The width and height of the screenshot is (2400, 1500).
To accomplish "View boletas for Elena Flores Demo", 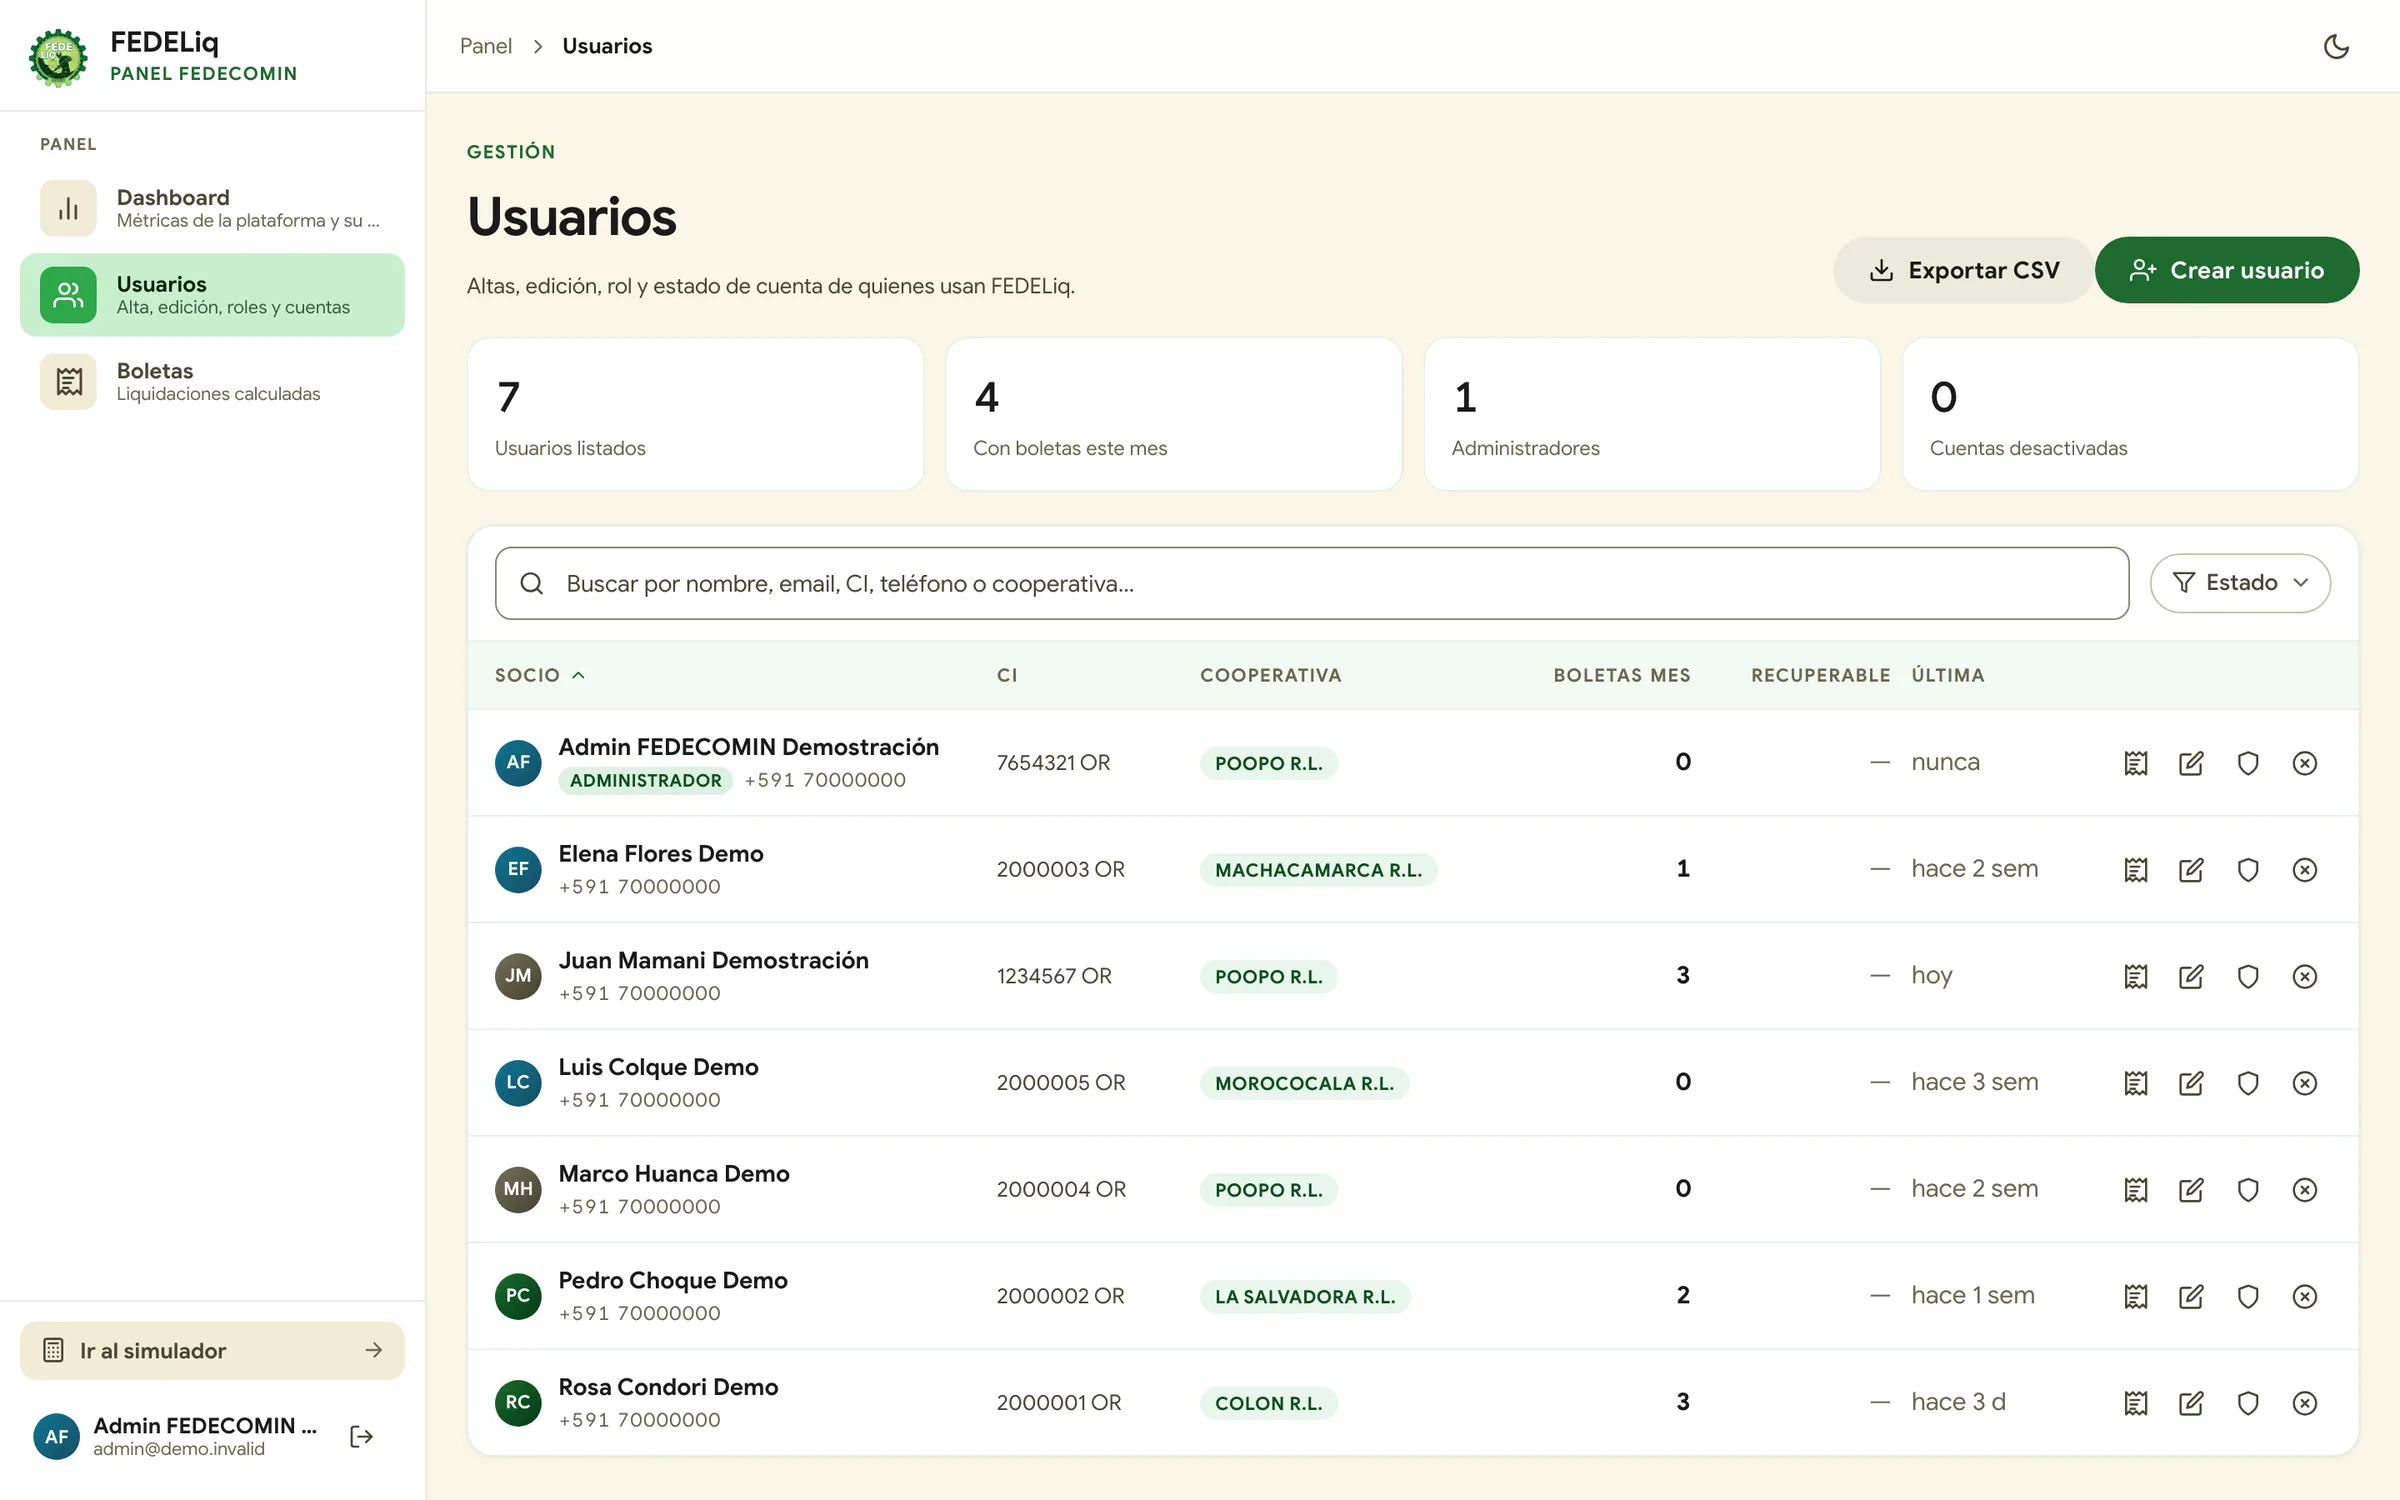I will (2136, 870).
